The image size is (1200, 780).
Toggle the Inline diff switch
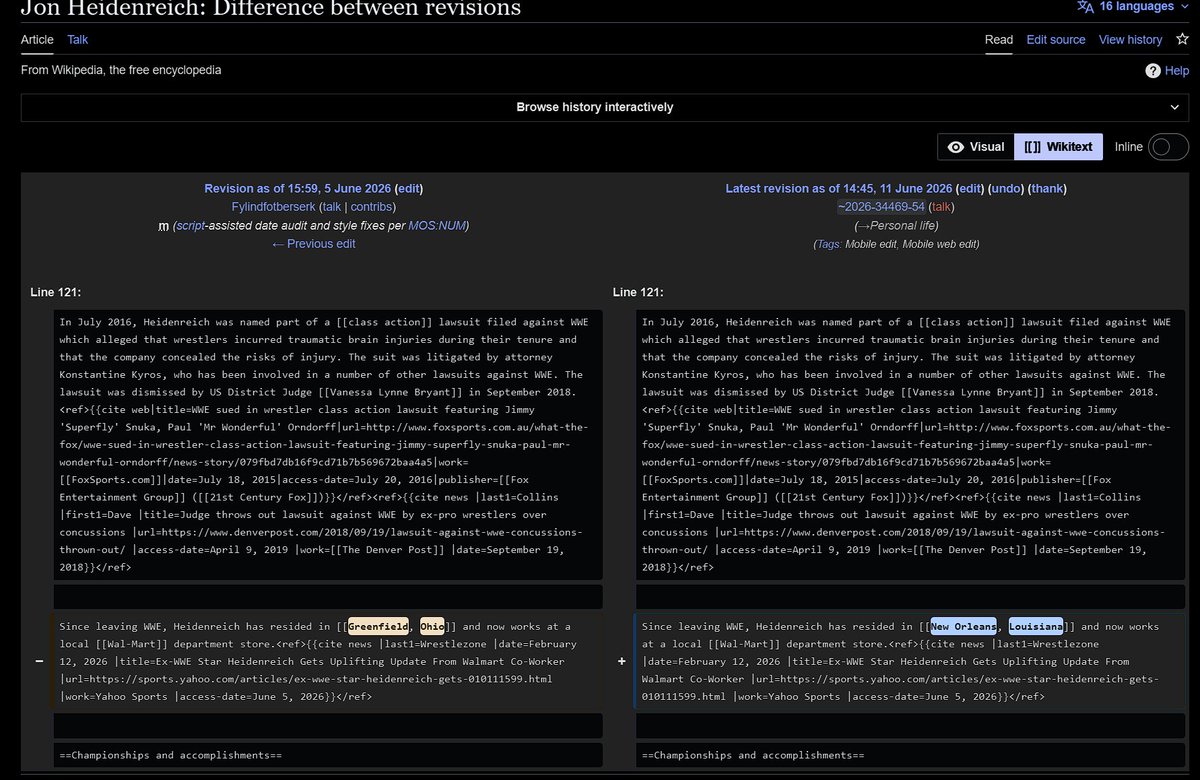pos(1168,147)
